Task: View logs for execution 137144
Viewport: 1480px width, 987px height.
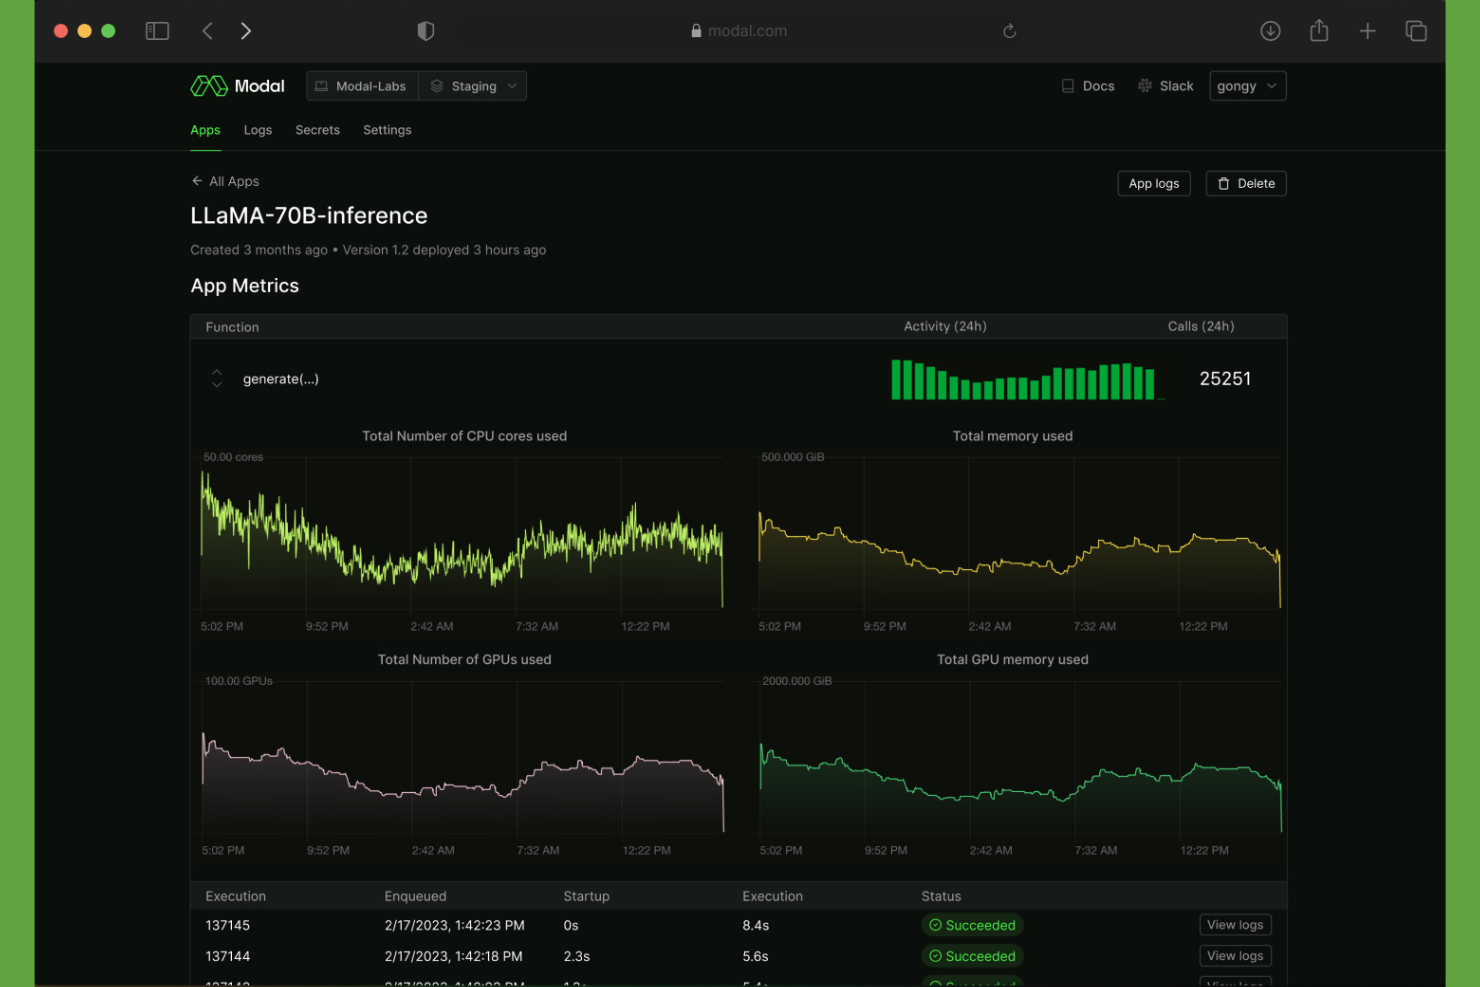Action: tap(1235, 956)
